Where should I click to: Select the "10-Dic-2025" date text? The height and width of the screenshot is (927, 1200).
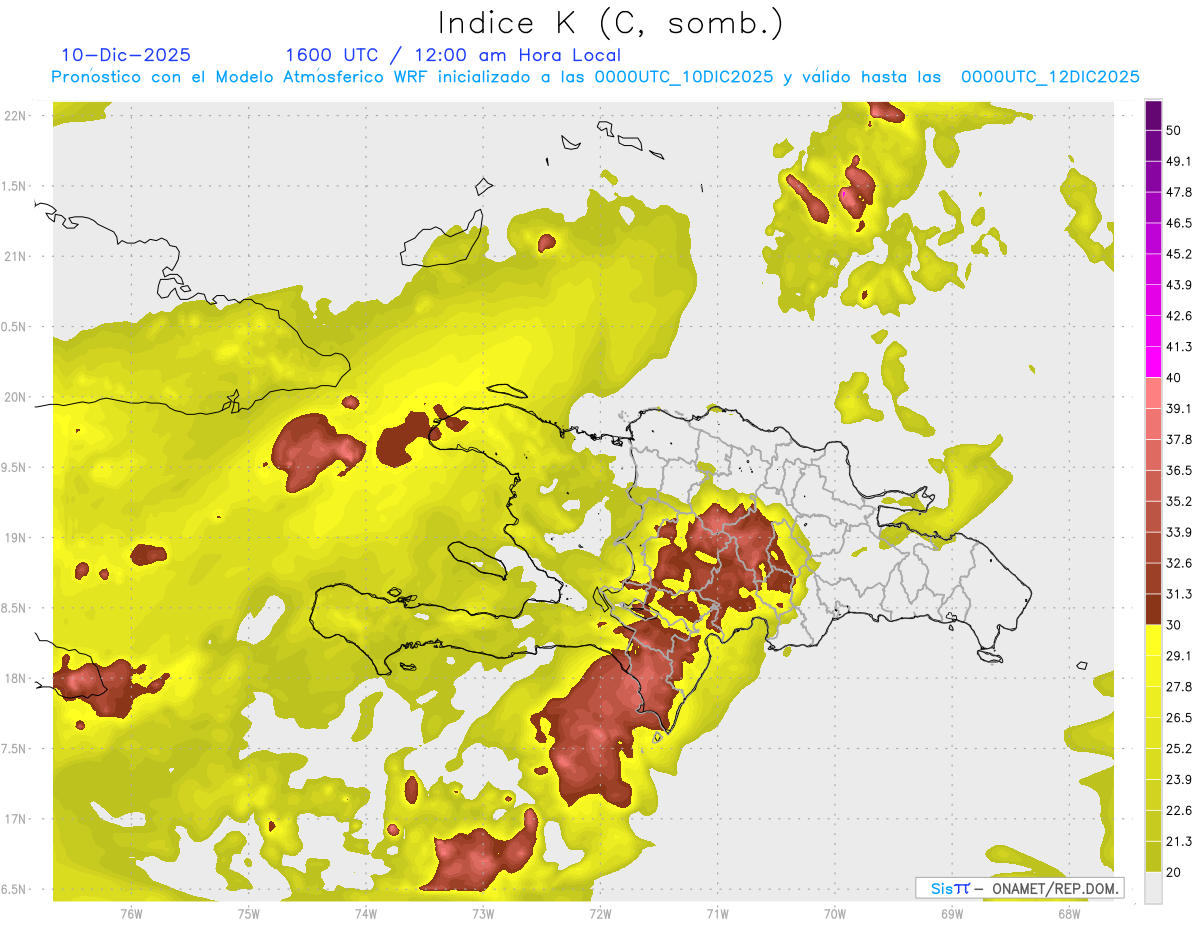126,55
